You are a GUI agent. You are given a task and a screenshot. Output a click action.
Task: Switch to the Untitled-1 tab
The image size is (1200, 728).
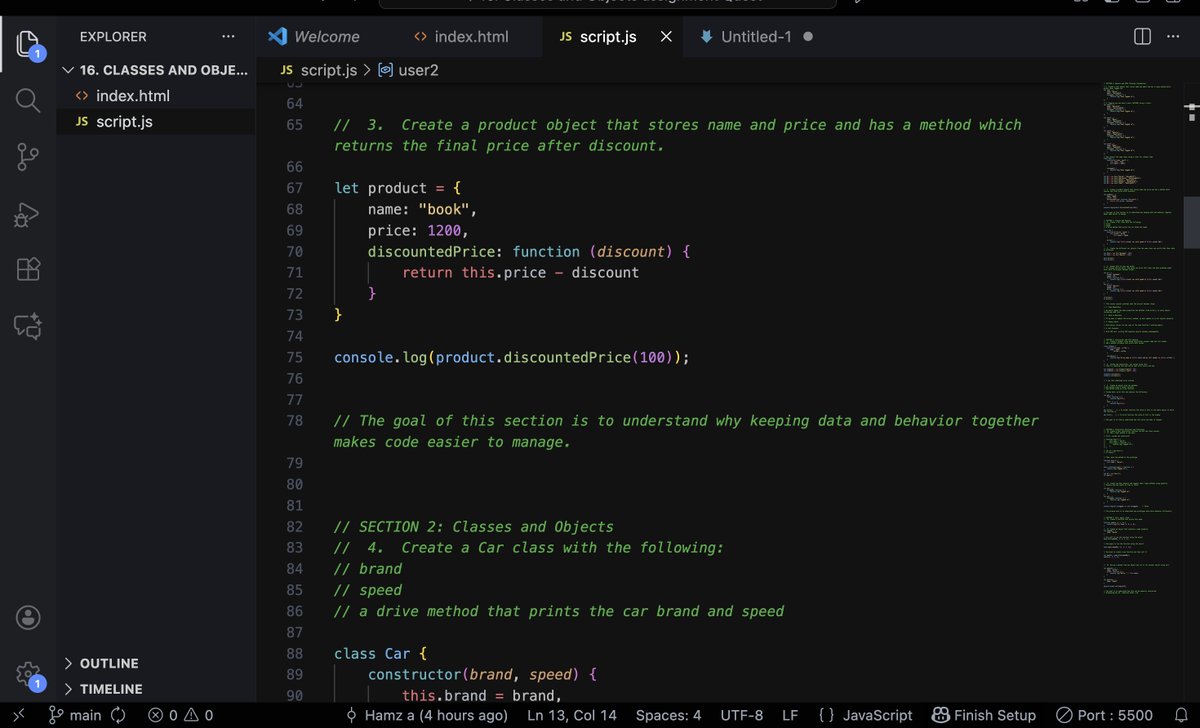[x=756, y=37]
